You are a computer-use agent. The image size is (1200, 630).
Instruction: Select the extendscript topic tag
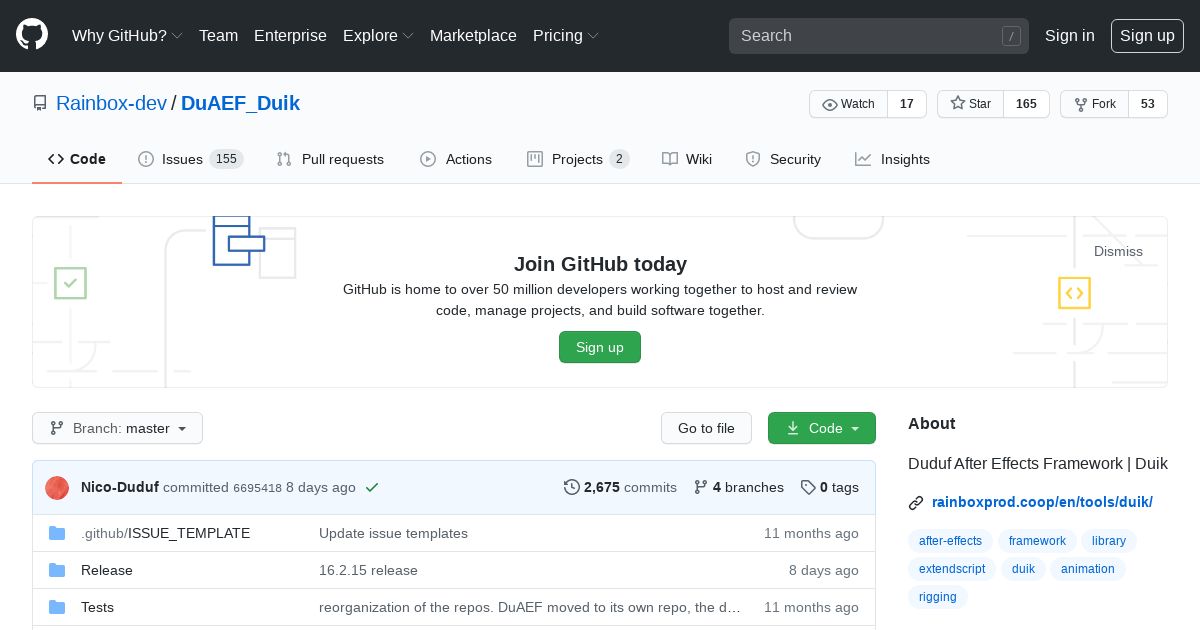(x=952, y=569)
